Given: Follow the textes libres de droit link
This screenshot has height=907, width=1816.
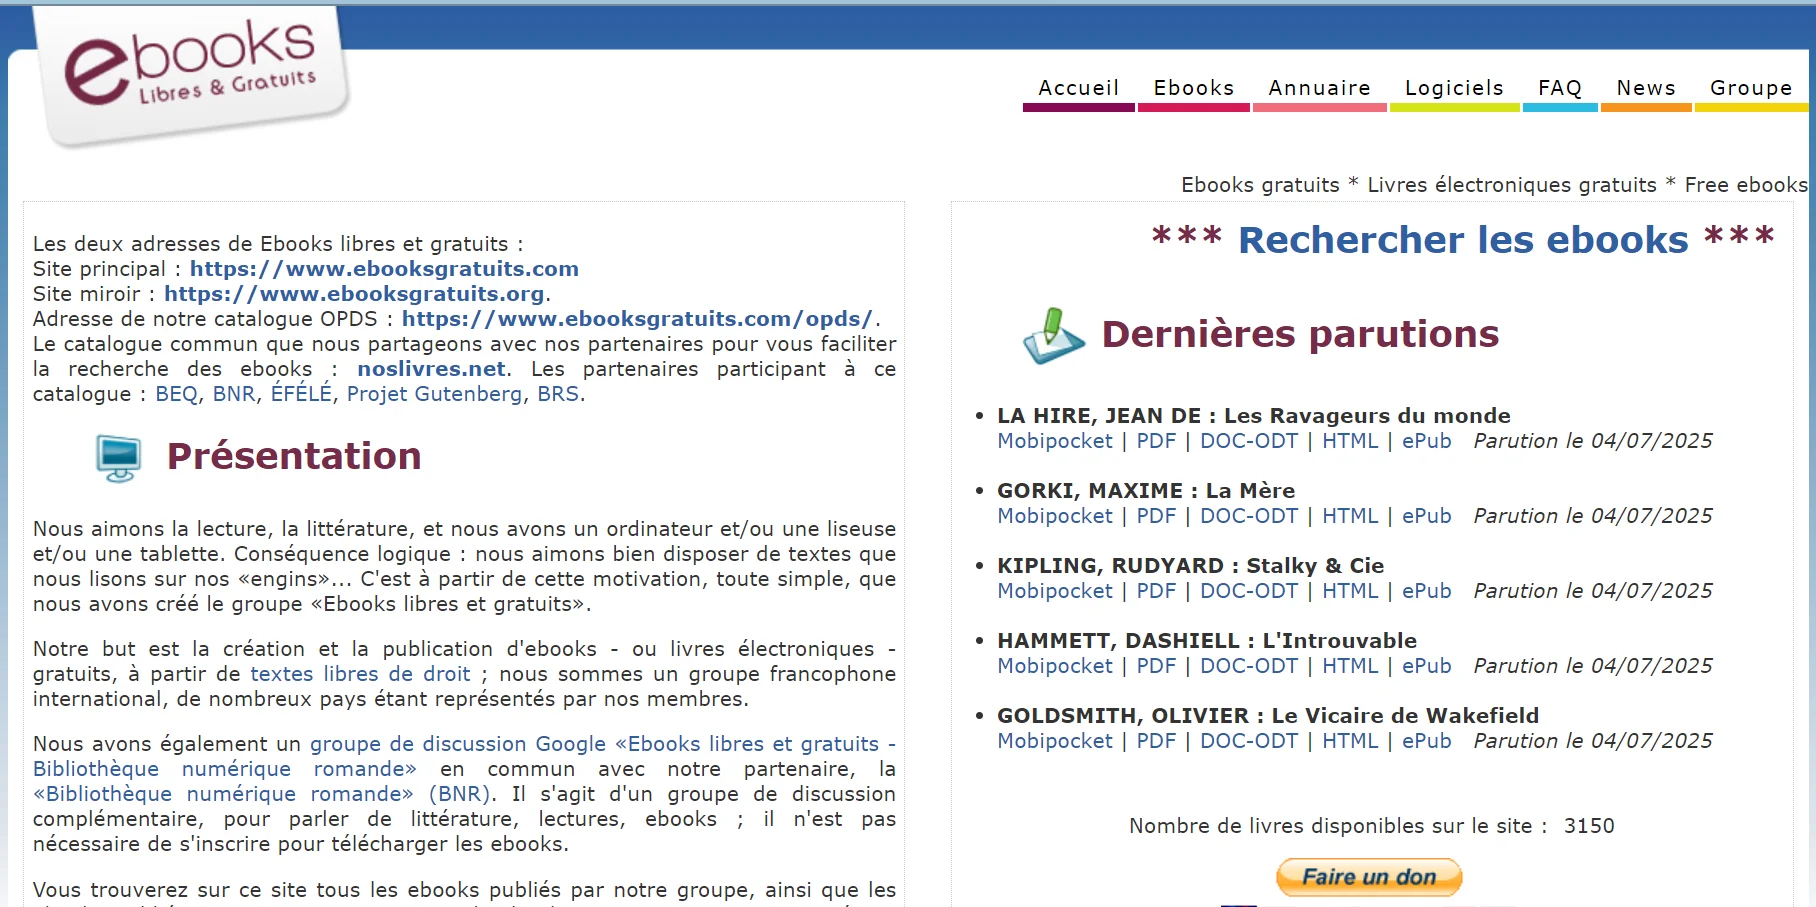Looking at the screenshot, I should point(360,674).
